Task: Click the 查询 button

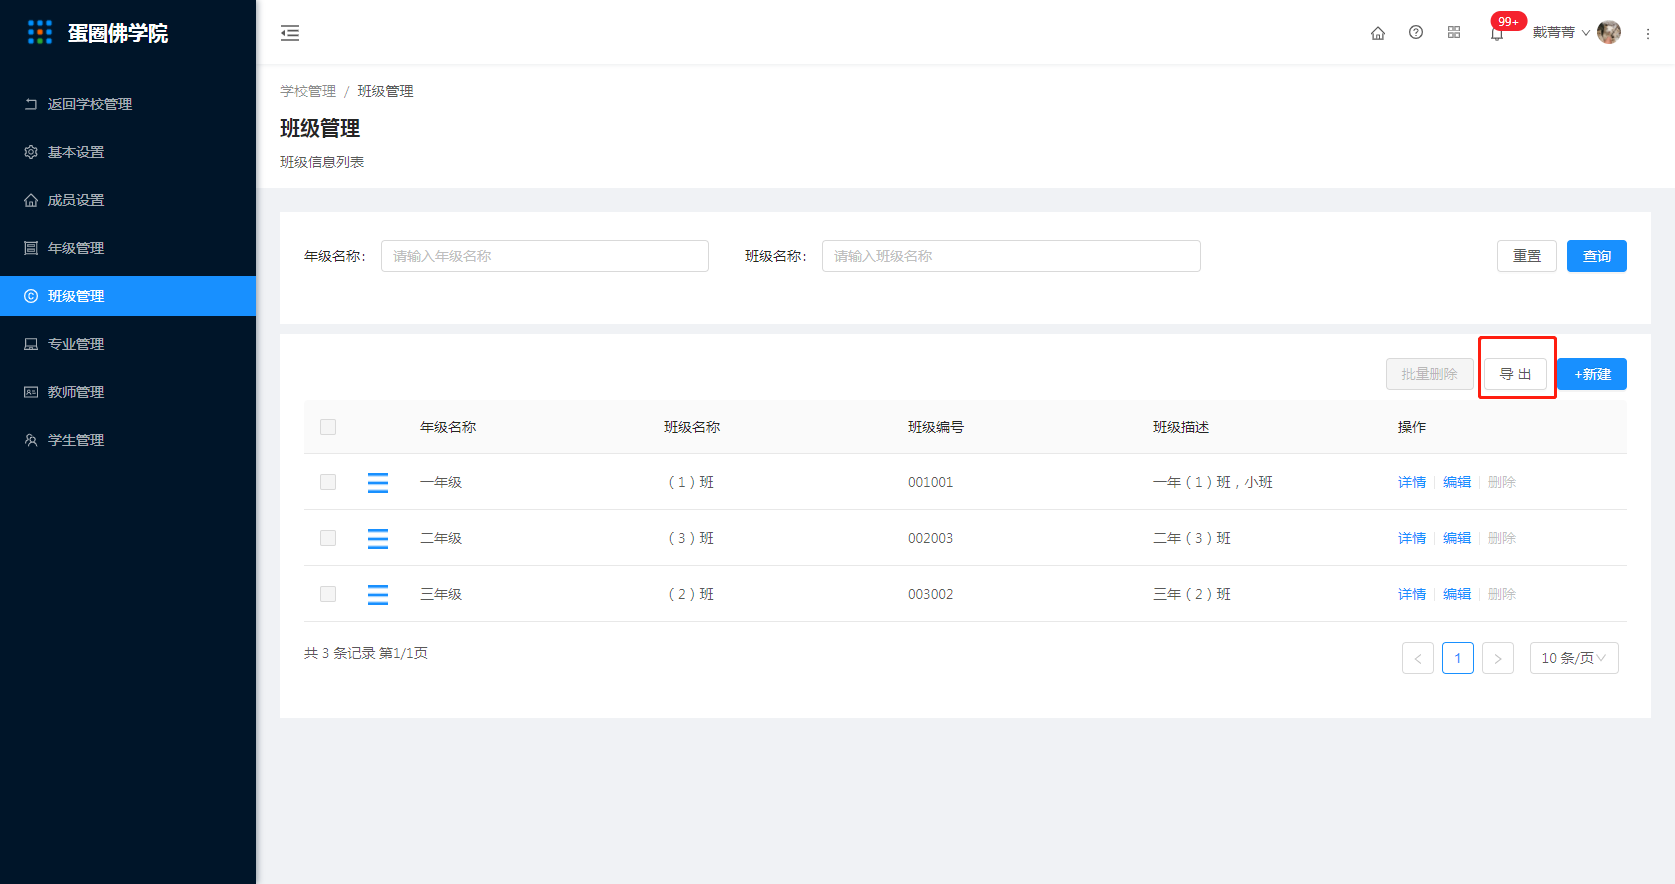Action: click(1597, 256)
